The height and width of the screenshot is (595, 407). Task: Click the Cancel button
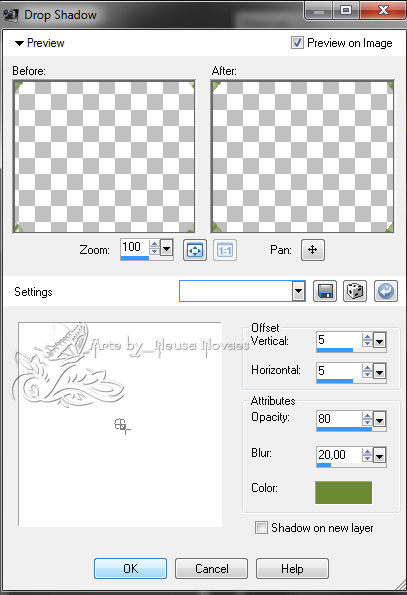pos(211,568)
